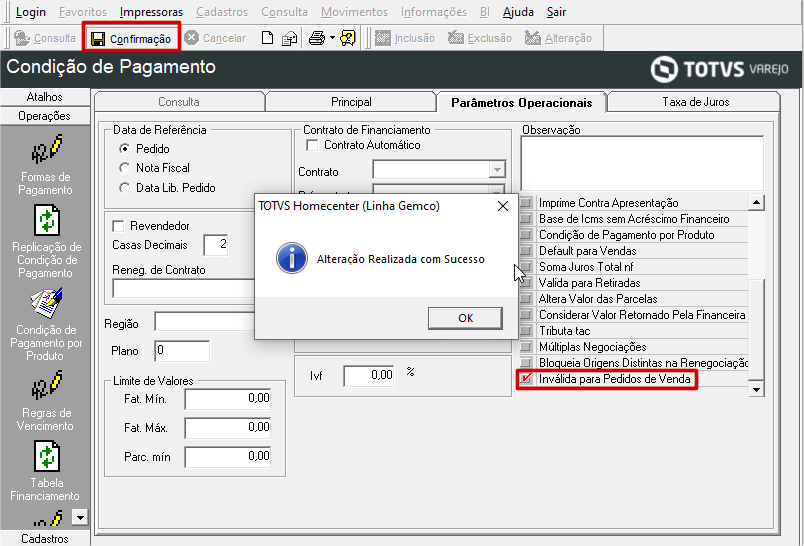The image size is (804, 546).
Task: Select the Pedido radio button
Action: coord(124,149)
